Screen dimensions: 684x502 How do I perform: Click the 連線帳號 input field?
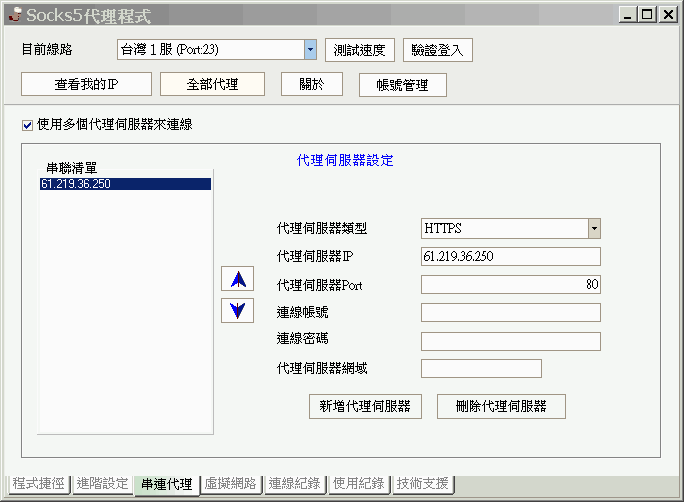tap(511, 313)
